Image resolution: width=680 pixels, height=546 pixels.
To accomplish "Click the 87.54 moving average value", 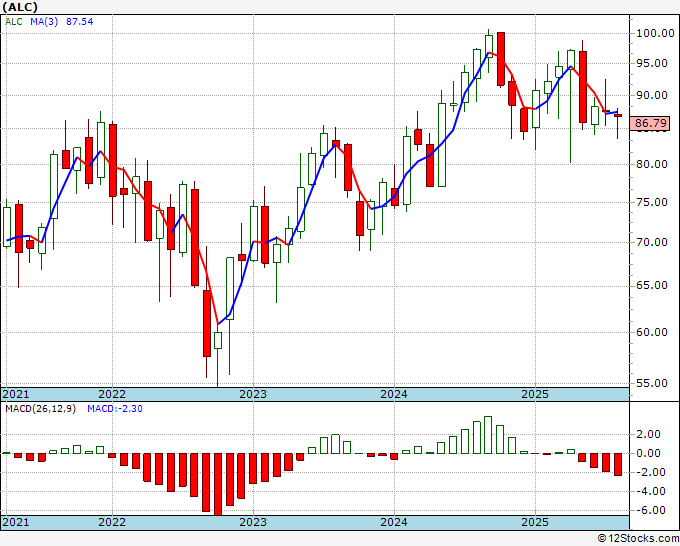I will point(79,22).
